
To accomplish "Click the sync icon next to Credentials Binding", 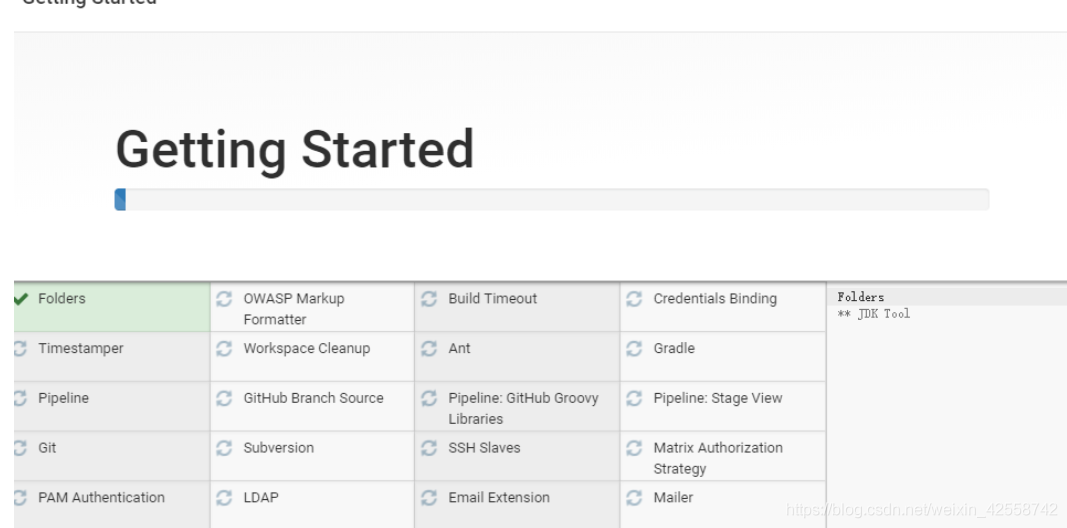I will click(x=634, y=299).
